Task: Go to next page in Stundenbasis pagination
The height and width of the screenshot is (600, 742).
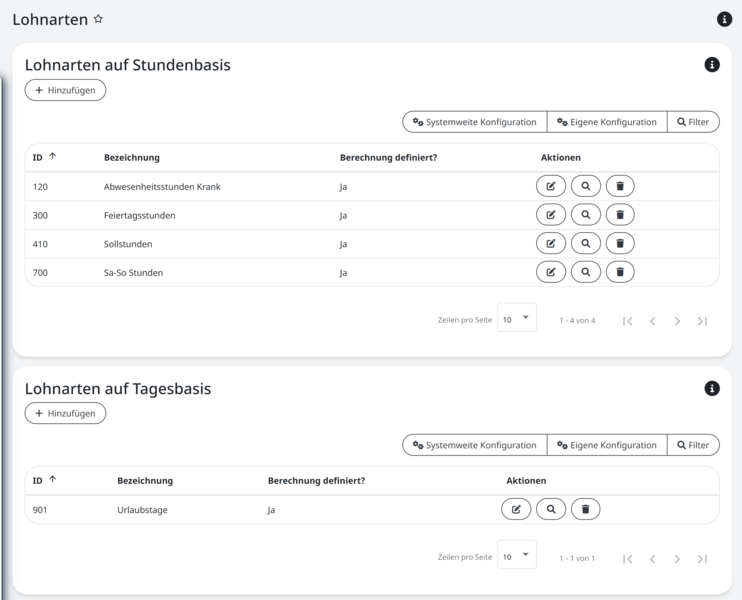Action: 677,321
